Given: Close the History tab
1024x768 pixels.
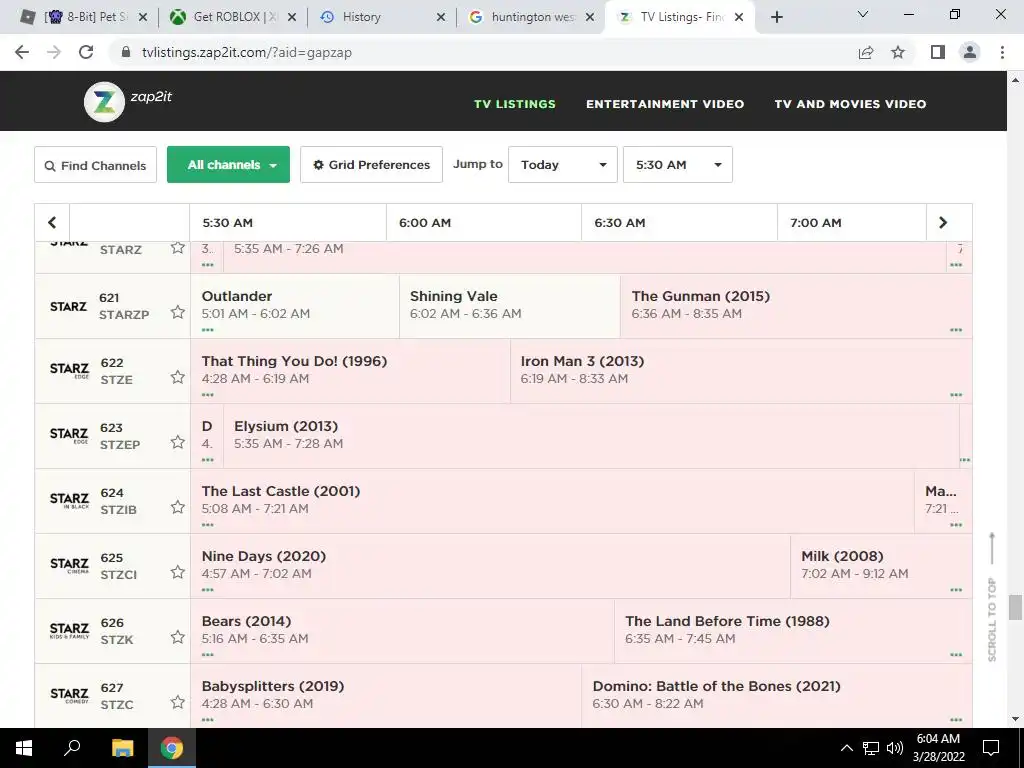Looking at the screenshot, I should click(441, 18).
